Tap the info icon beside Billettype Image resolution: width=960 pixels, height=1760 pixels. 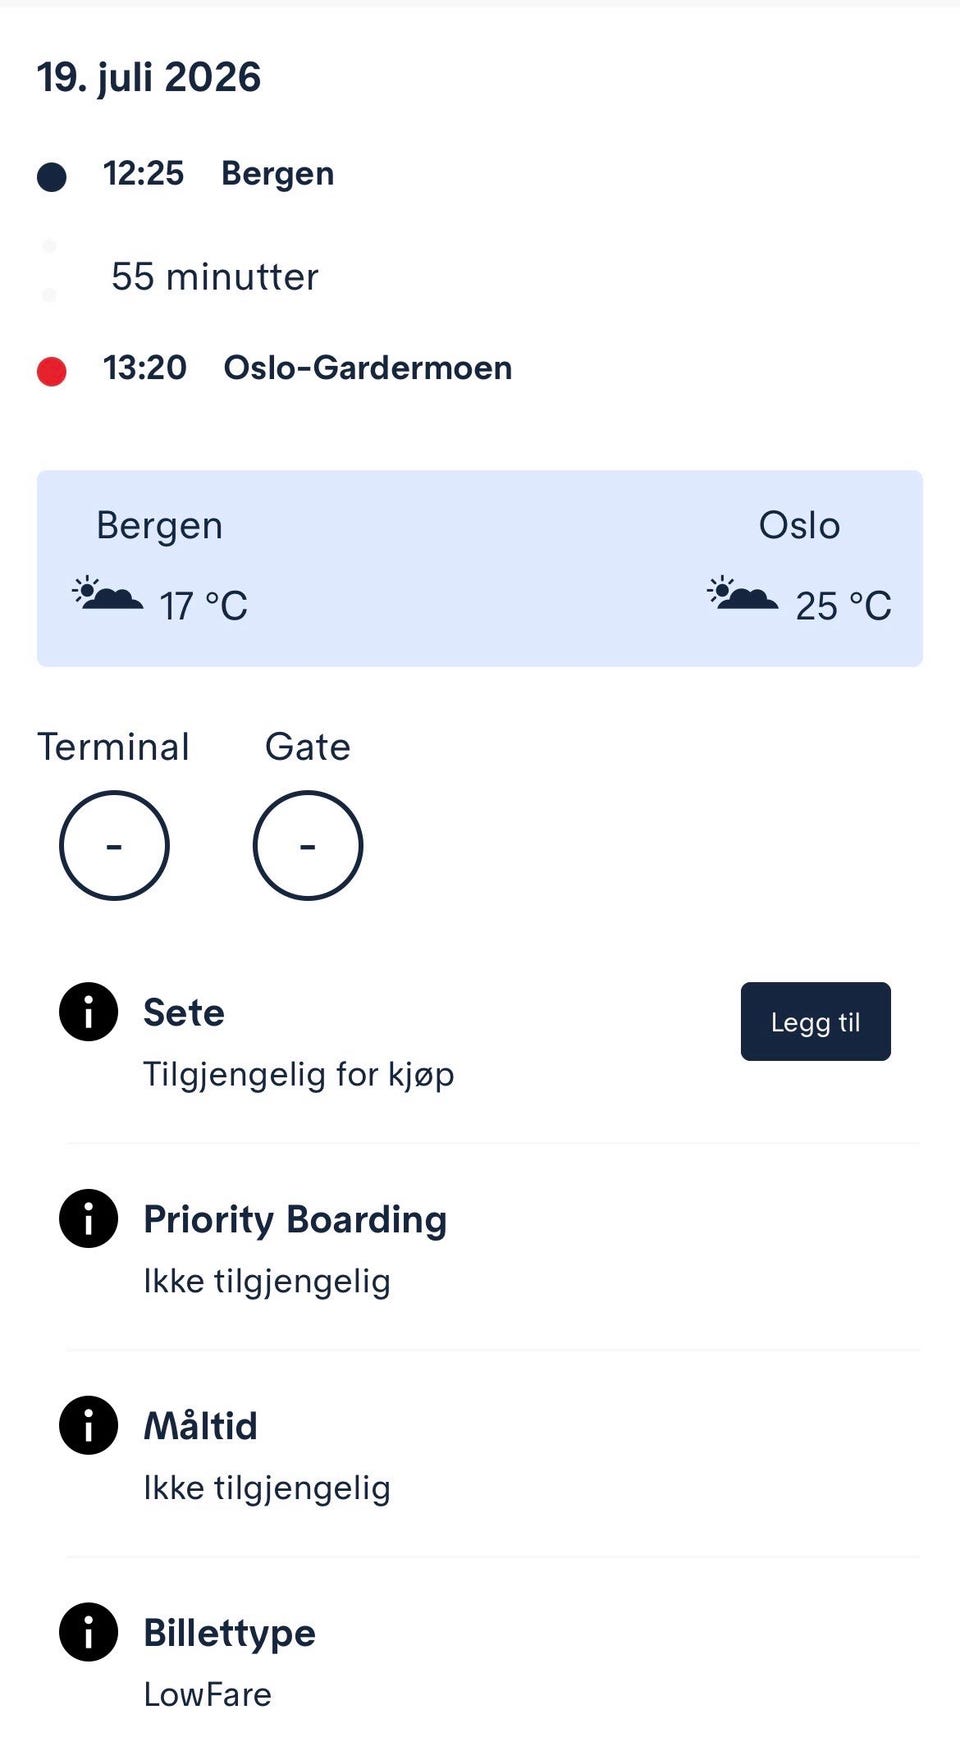point(89,1632)
